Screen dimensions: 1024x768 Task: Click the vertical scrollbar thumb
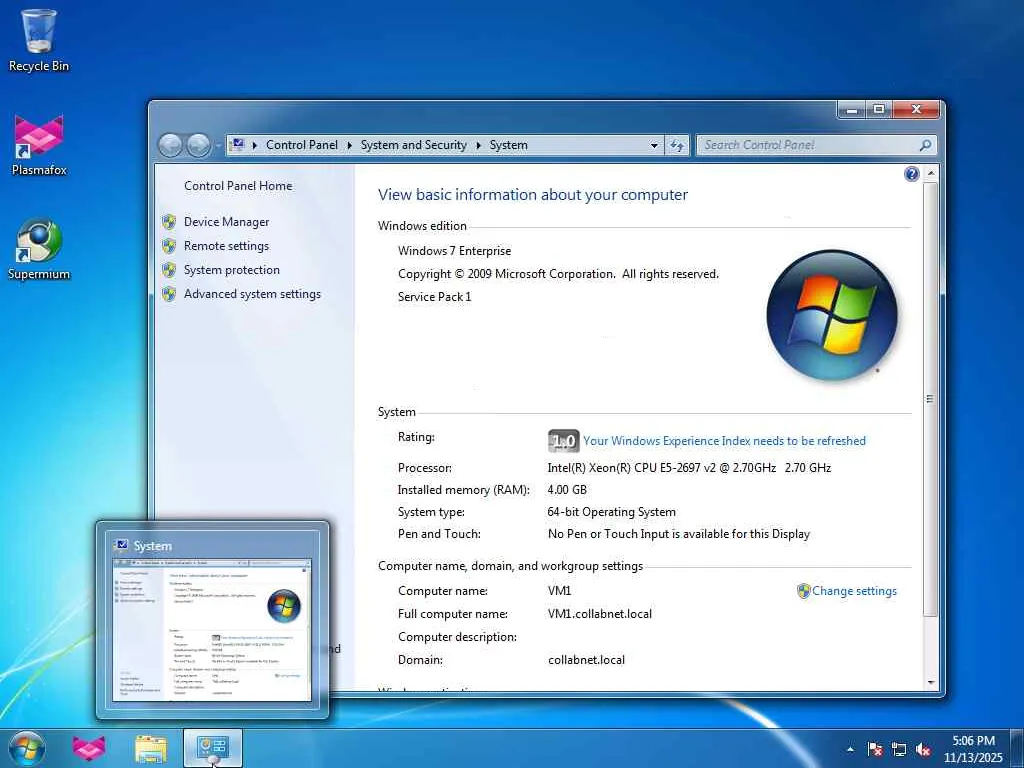click(x=930, y=399)
